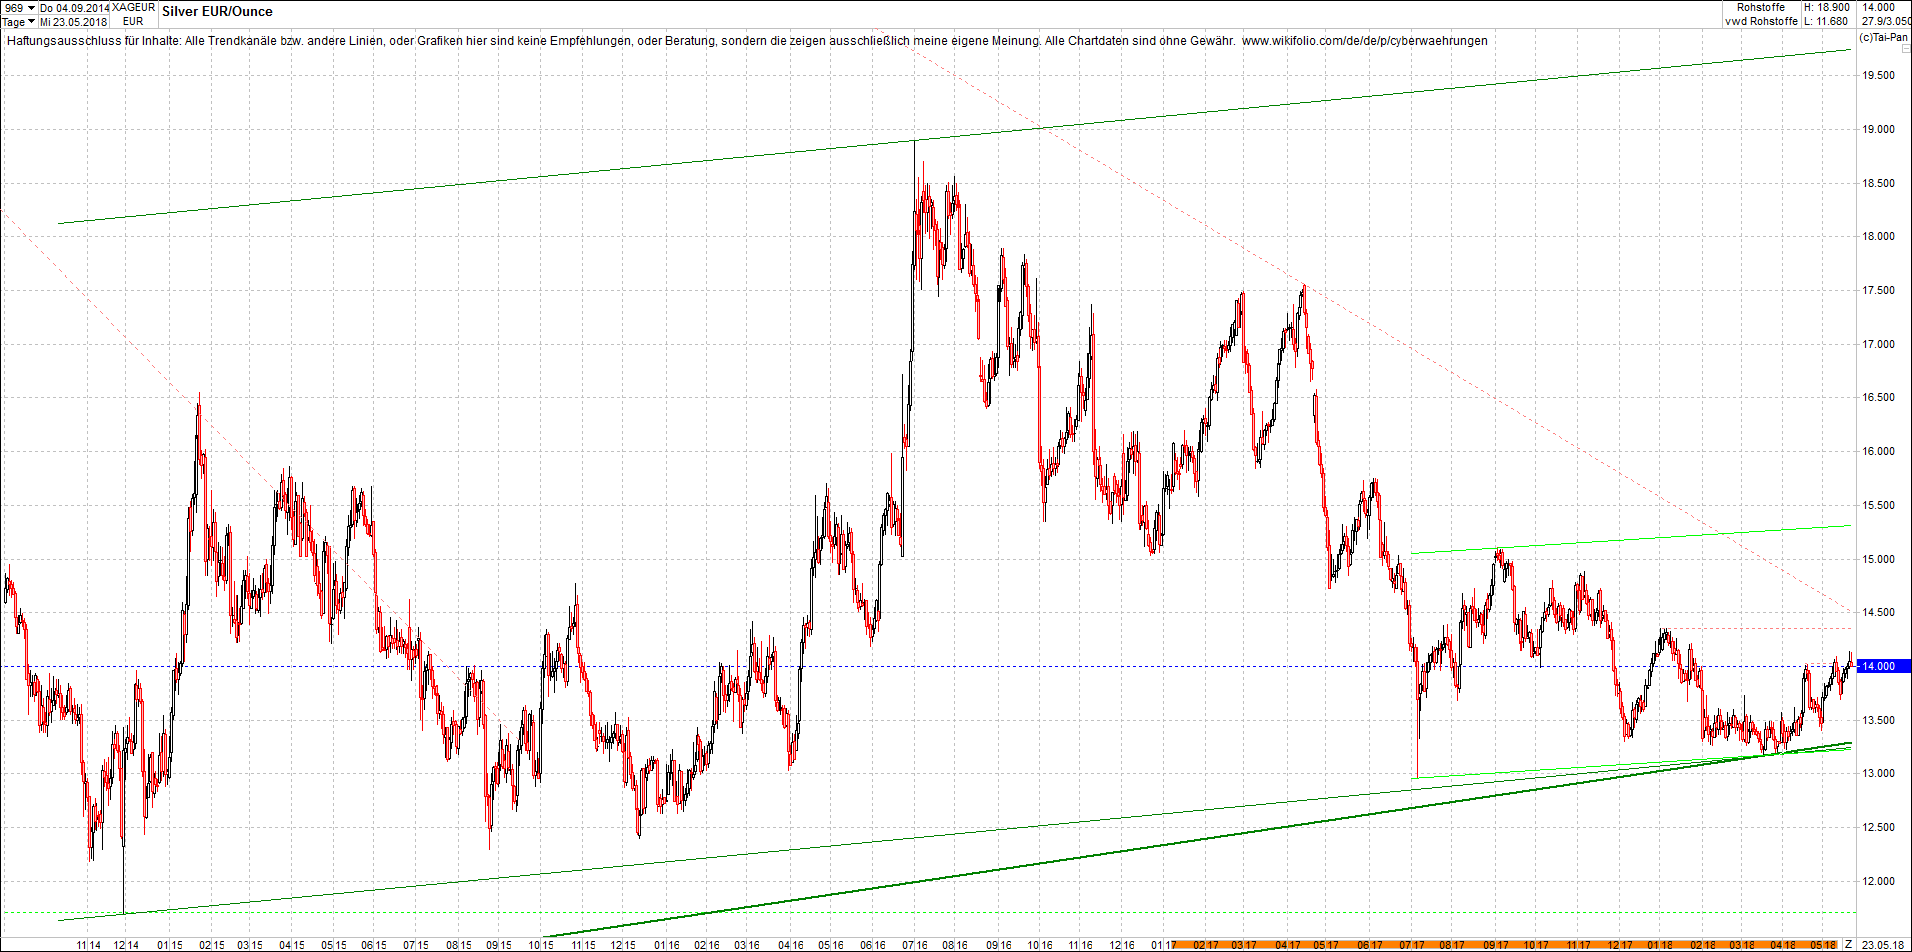Viewport: 1912px width, 952px height.
Task: Click the vwd Rohstoffe exchange label
Action: tap(1761, 21)
